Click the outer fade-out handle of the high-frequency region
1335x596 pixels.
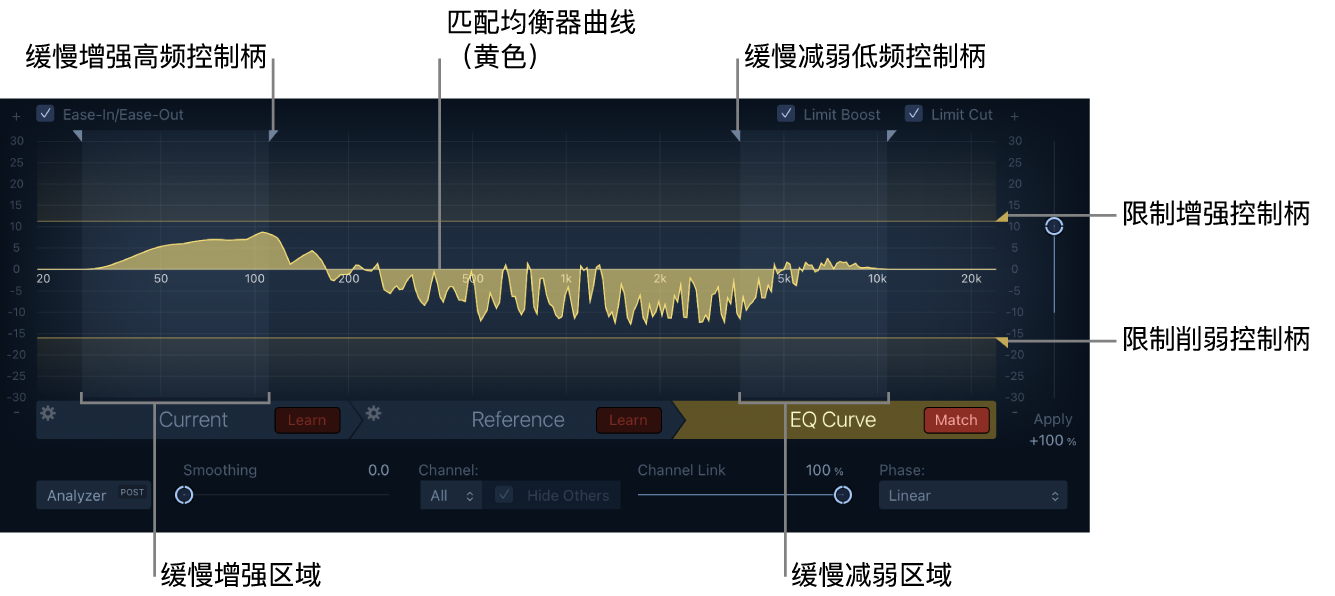pyautogui.click(x=891, y=135)
